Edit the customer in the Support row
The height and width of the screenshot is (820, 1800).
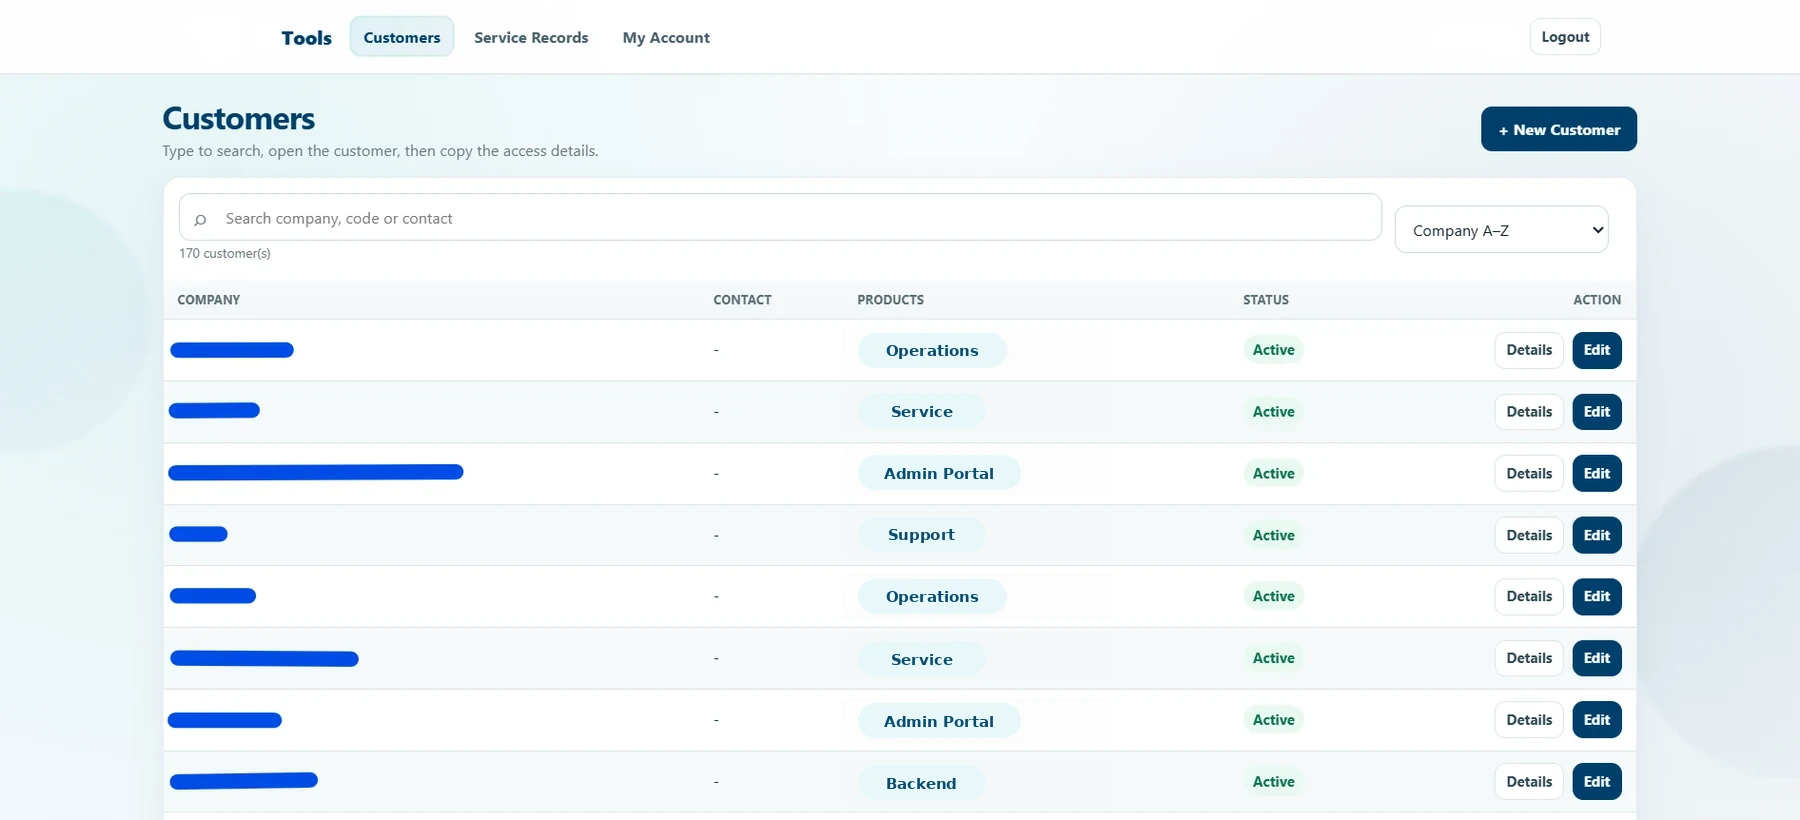[x=1597, y=535]
